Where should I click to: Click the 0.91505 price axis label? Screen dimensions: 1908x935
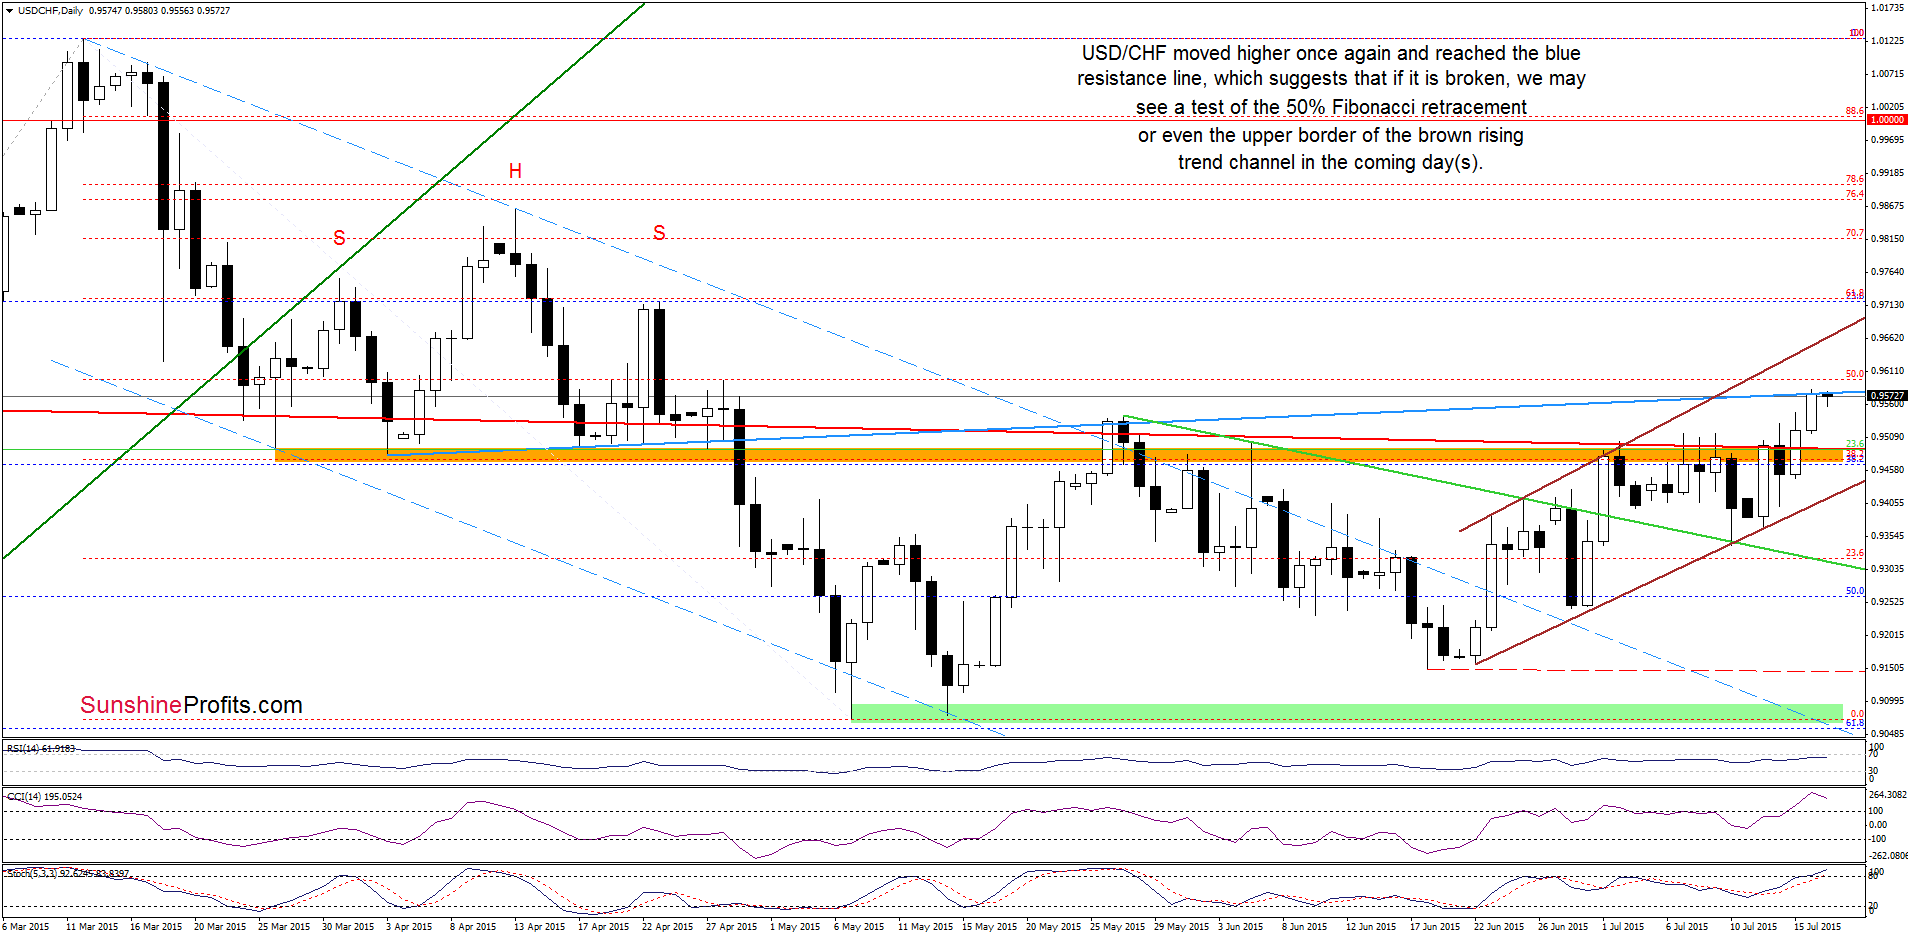1888,668
